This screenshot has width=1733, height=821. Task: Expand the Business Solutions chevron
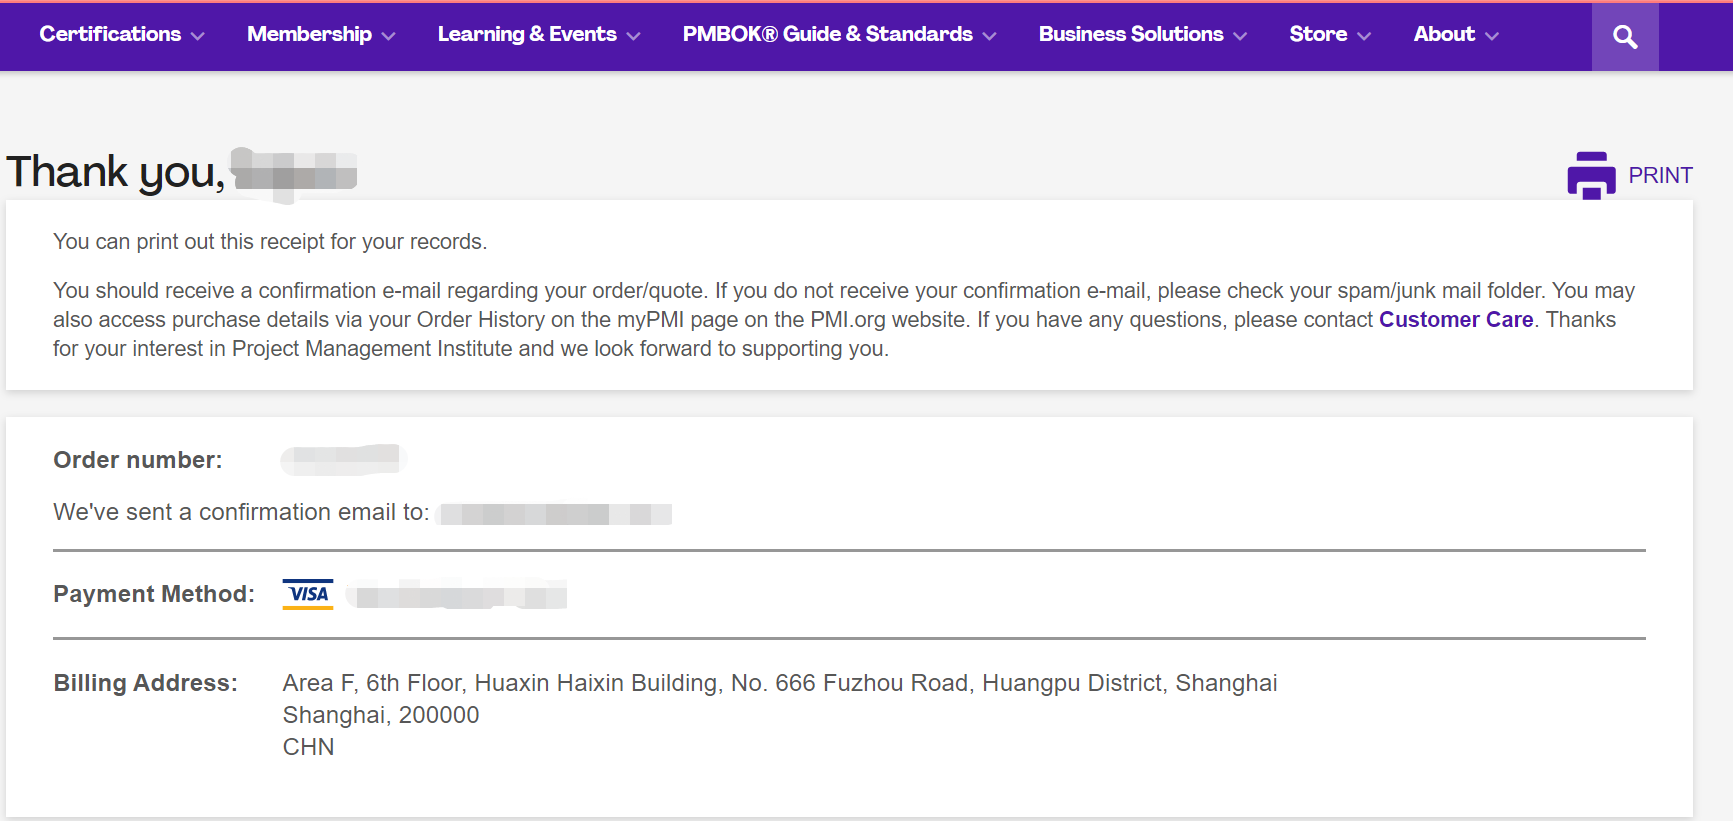pos(1241,36)
